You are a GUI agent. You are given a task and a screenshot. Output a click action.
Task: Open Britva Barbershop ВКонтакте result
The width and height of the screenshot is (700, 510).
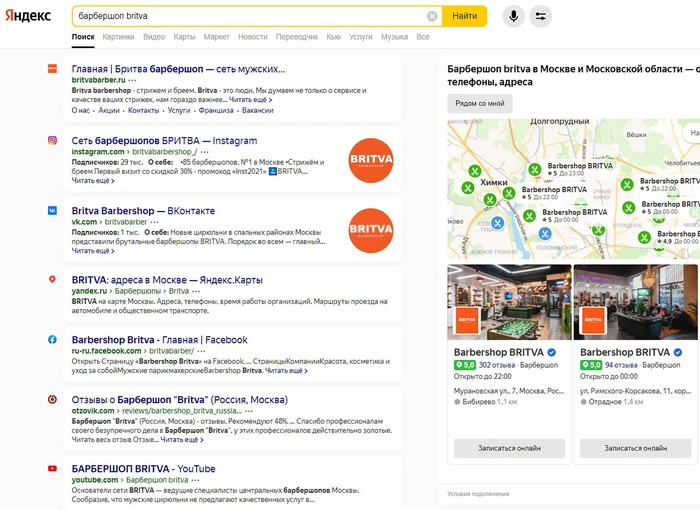click(143, 211)
